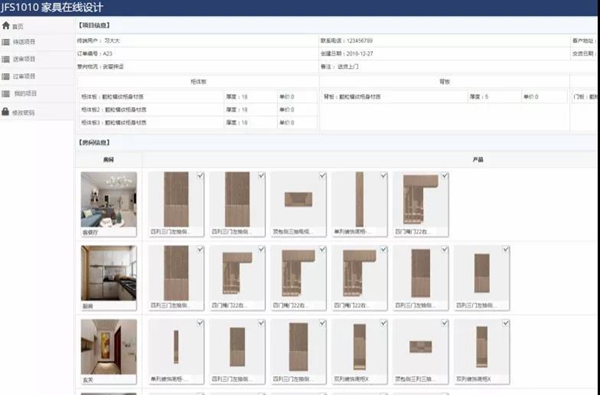Uncheck first product in the 厨房 row
Image resolution: width=600 pixels, height=395 pixels.
[x=200, y=249]
